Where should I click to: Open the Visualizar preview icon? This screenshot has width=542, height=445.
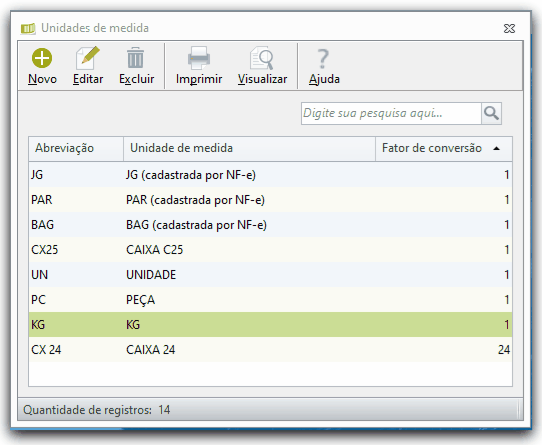click(x=262, y=58)
